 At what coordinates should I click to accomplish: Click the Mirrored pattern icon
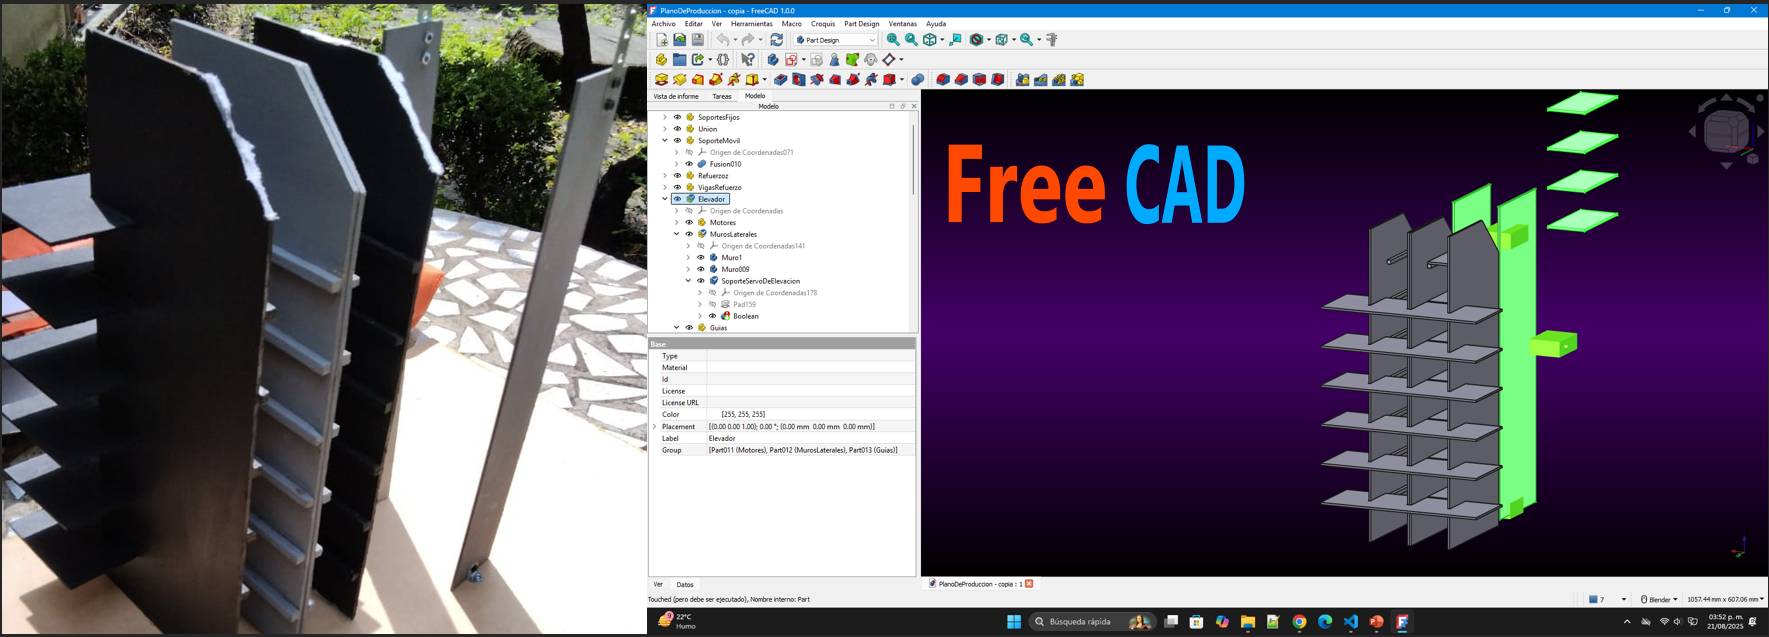(1022, 80)
